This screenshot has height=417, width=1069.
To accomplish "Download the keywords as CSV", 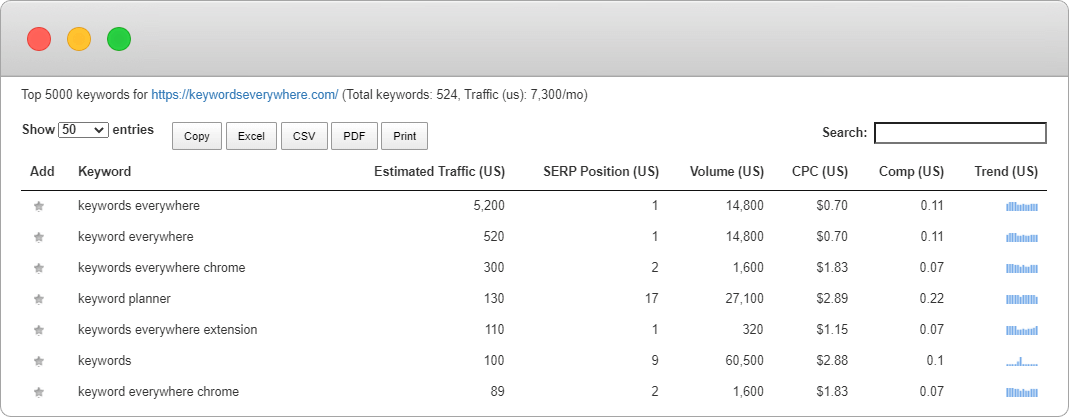I will pyautogui.click(x=303, y=136).
